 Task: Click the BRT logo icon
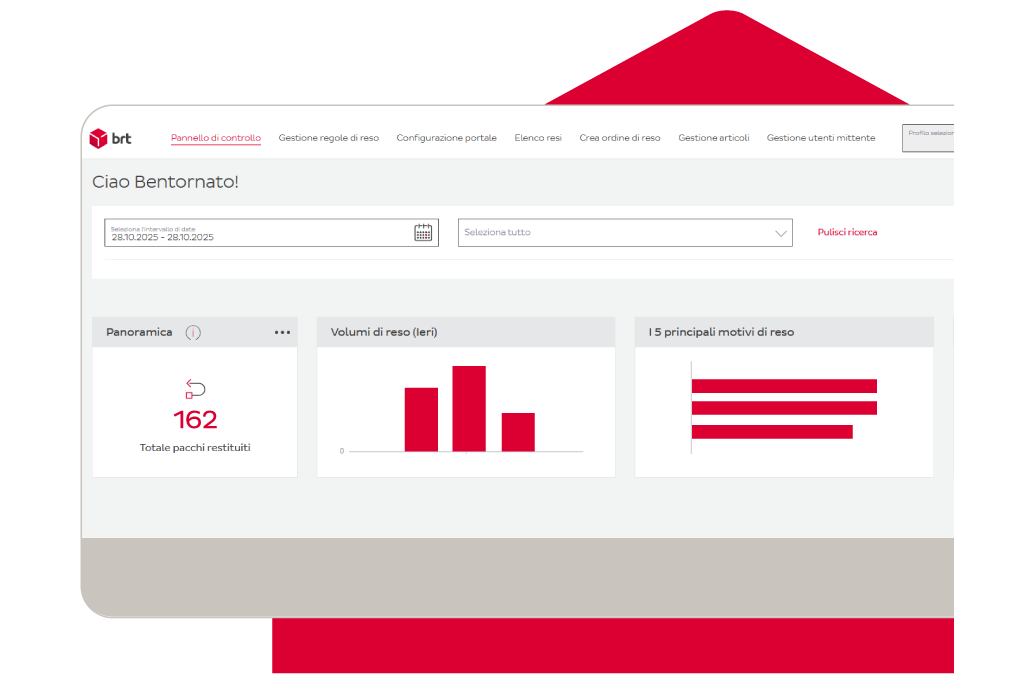point(99,138)
